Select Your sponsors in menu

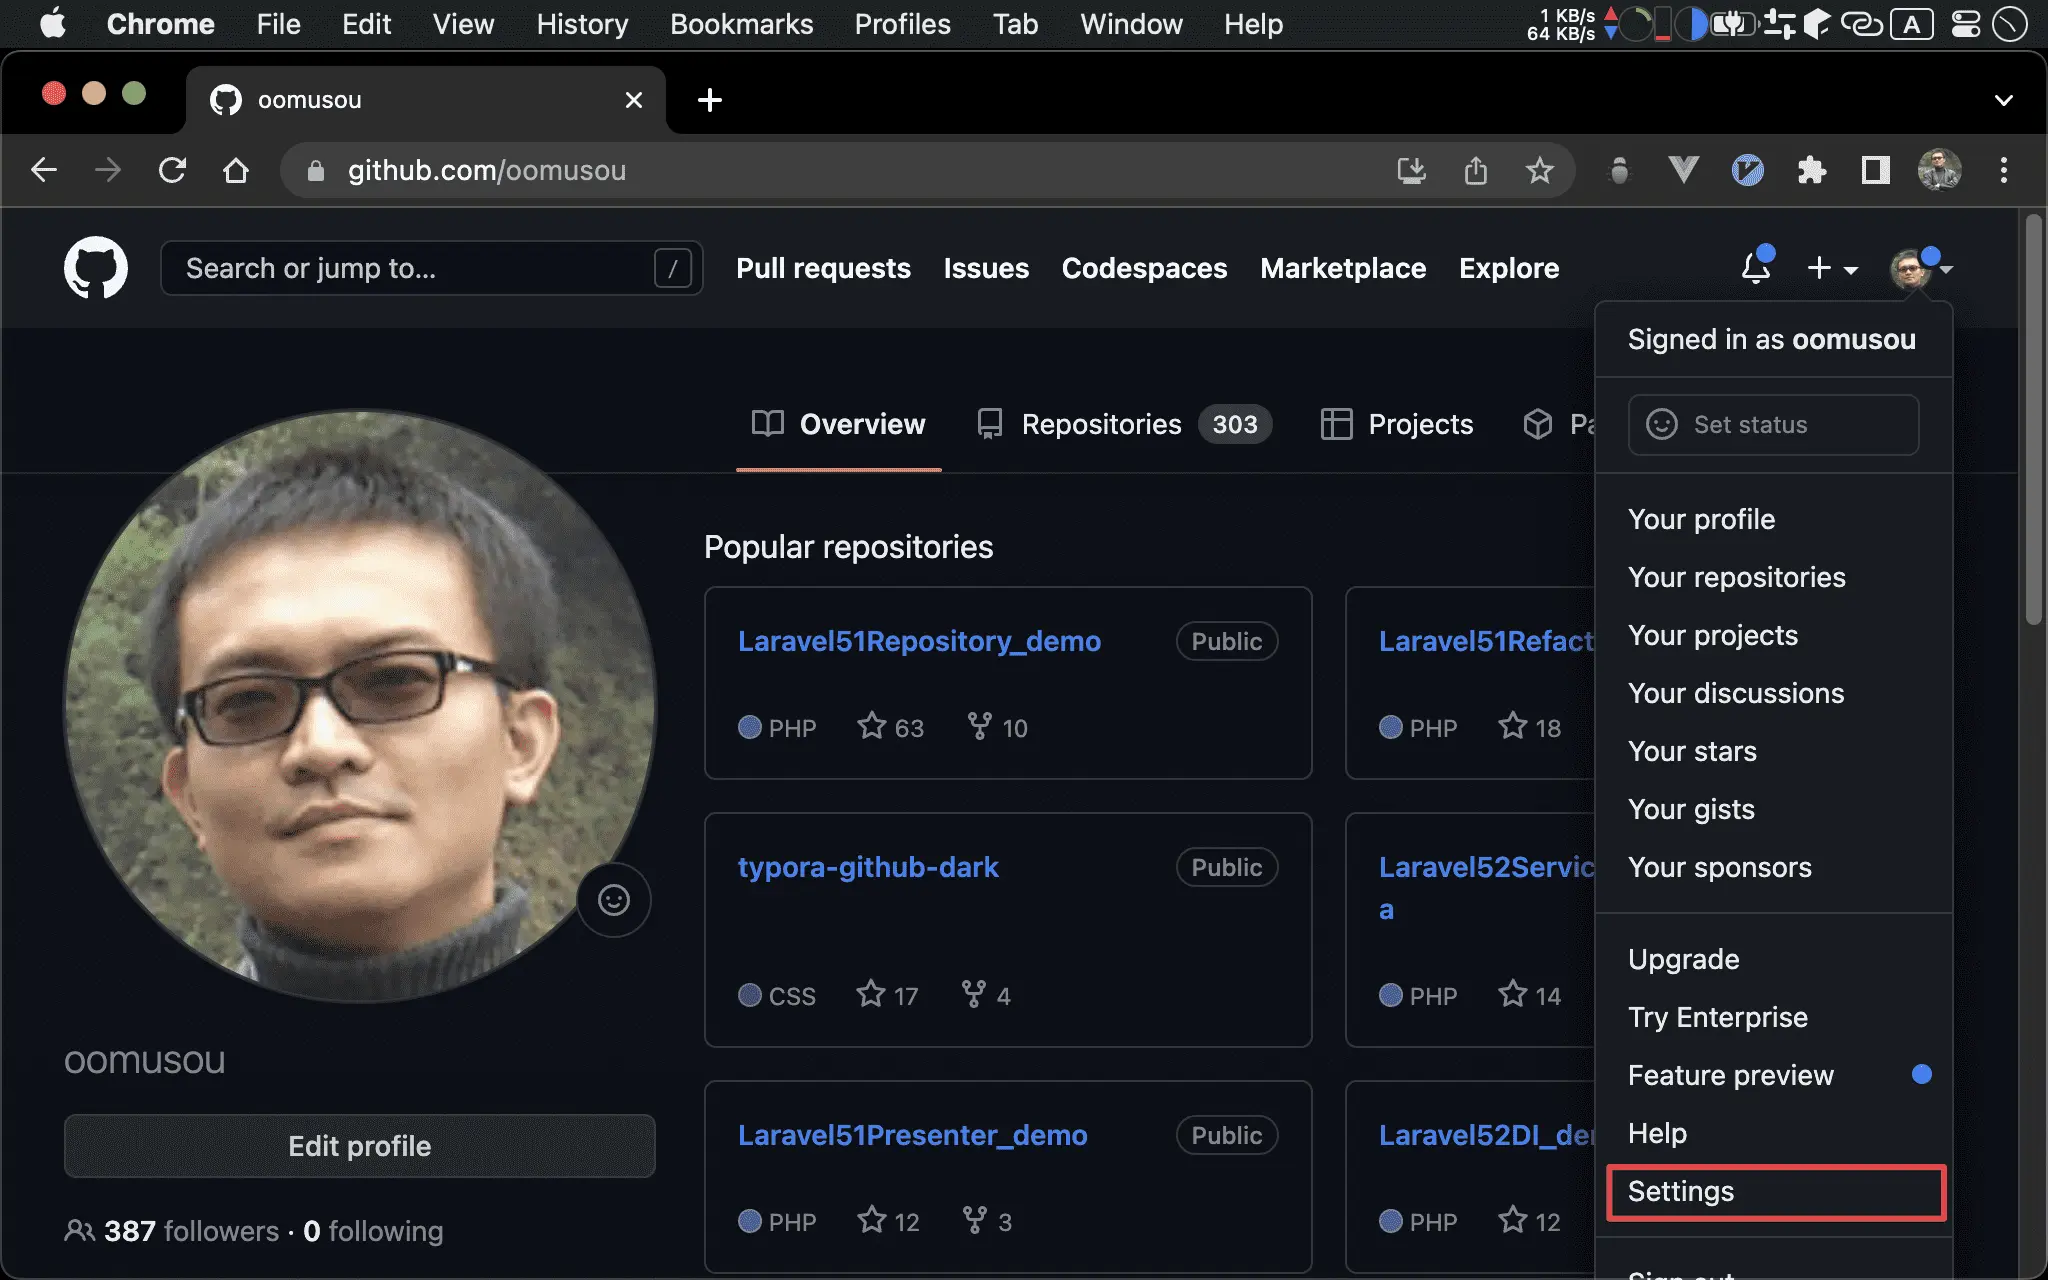coord(1774,867)
